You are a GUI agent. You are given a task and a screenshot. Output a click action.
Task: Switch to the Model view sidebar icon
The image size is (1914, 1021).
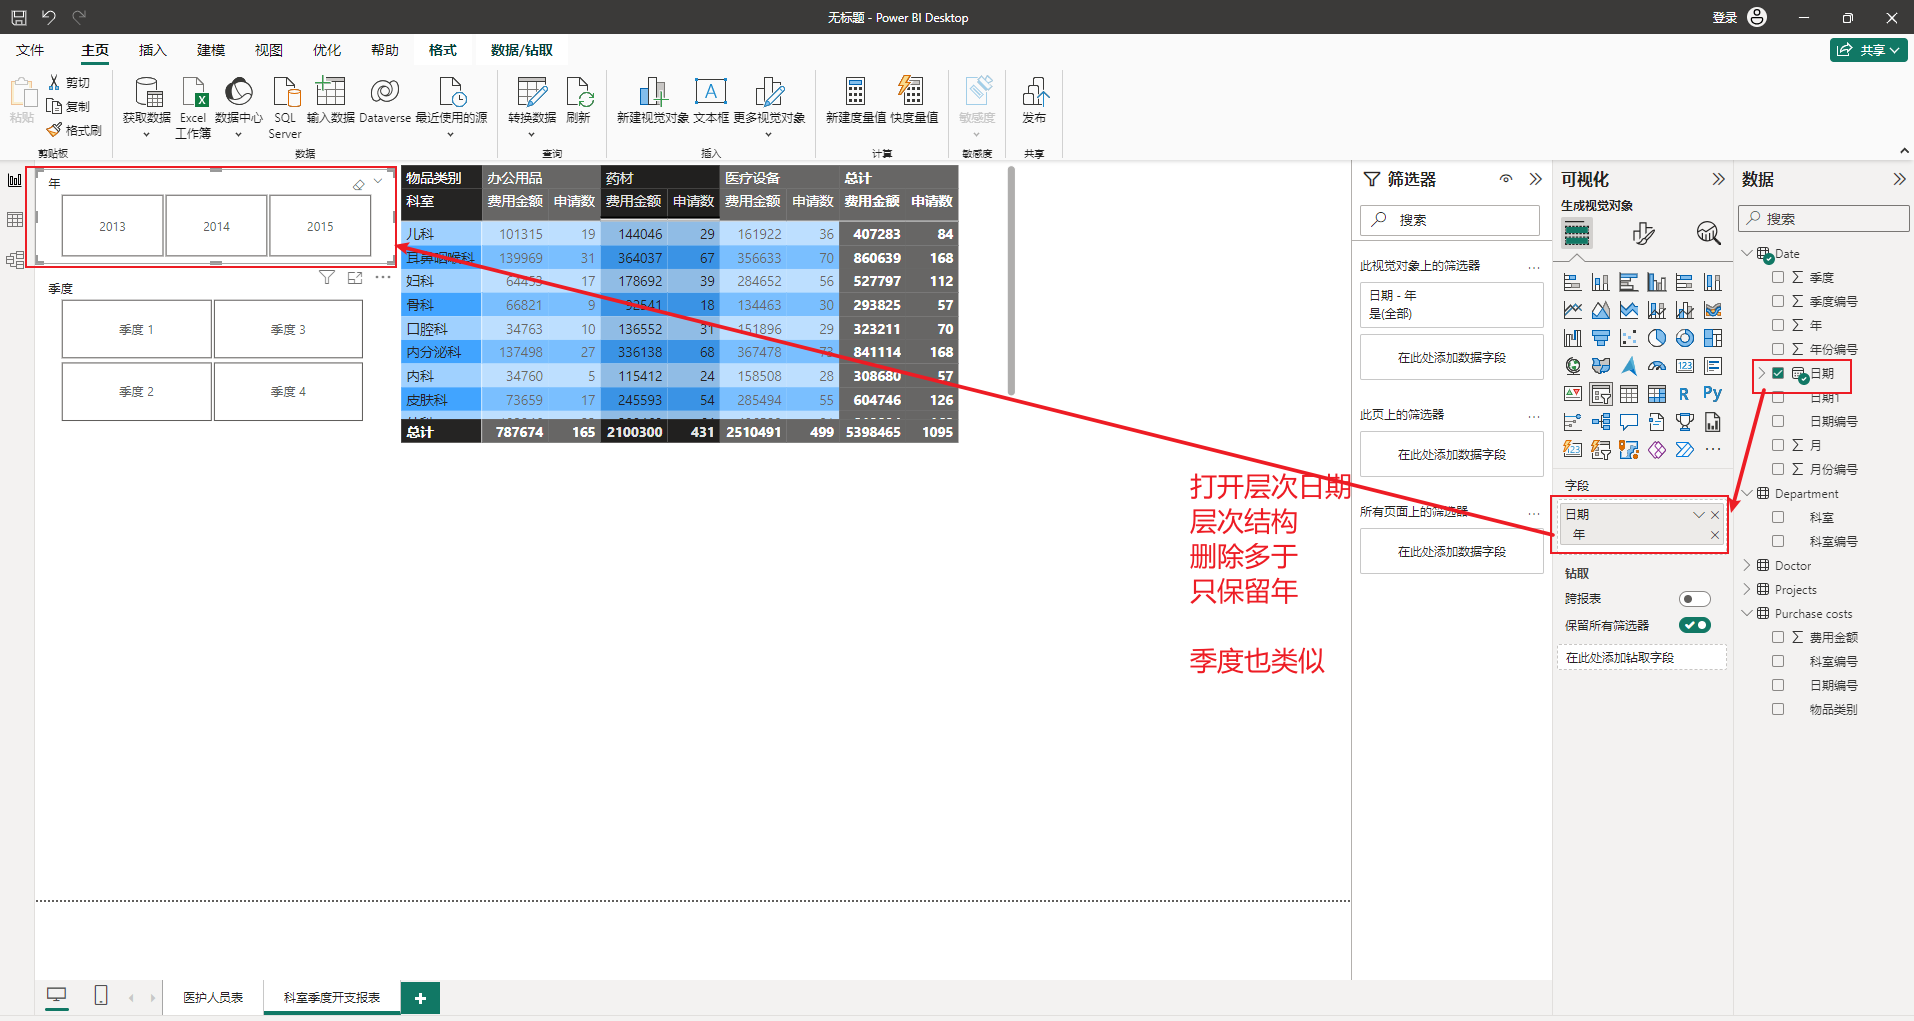click(x=15, y=260)
